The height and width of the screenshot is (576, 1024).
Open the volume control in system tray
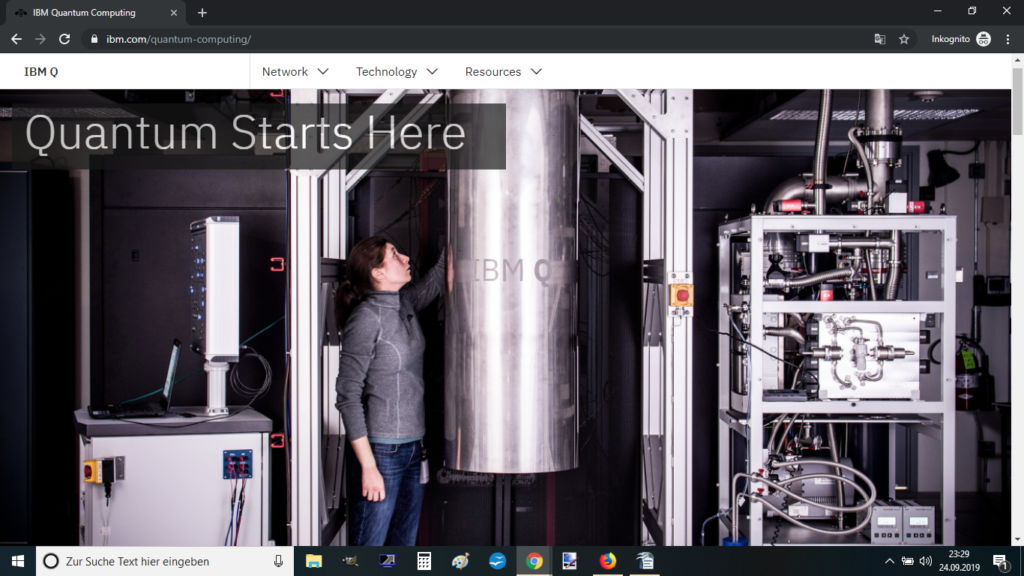(x=925, y=561)
